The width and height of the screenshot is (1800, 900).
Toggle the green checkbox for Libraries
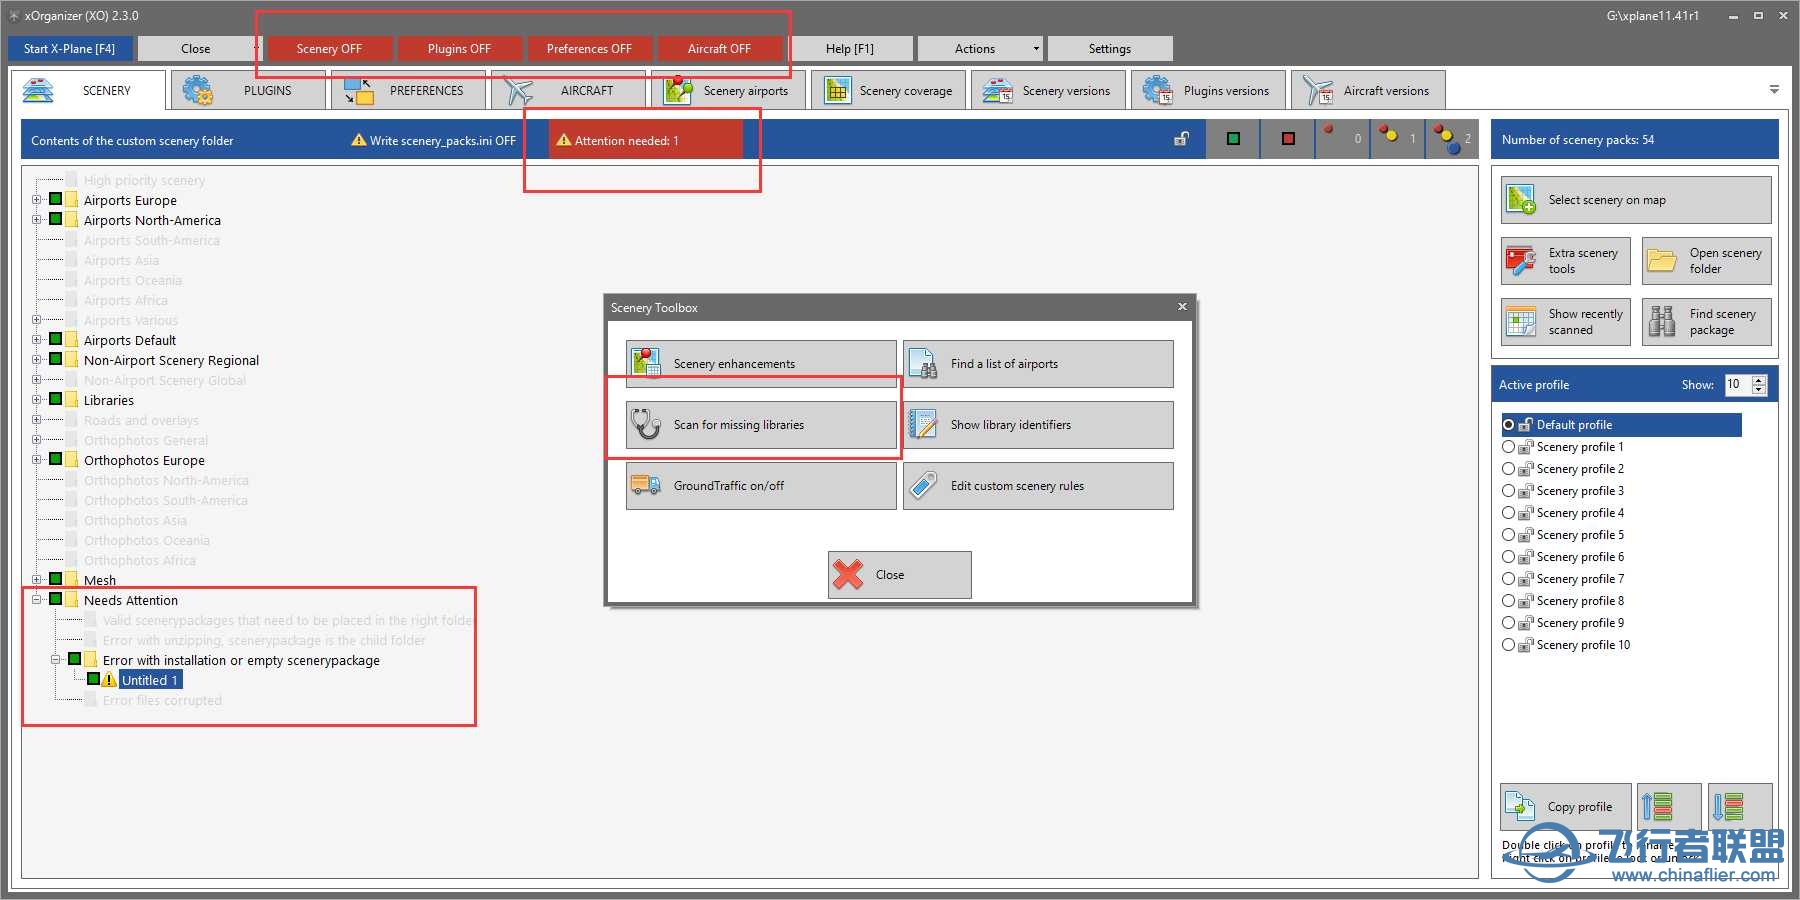pos(56,399)
